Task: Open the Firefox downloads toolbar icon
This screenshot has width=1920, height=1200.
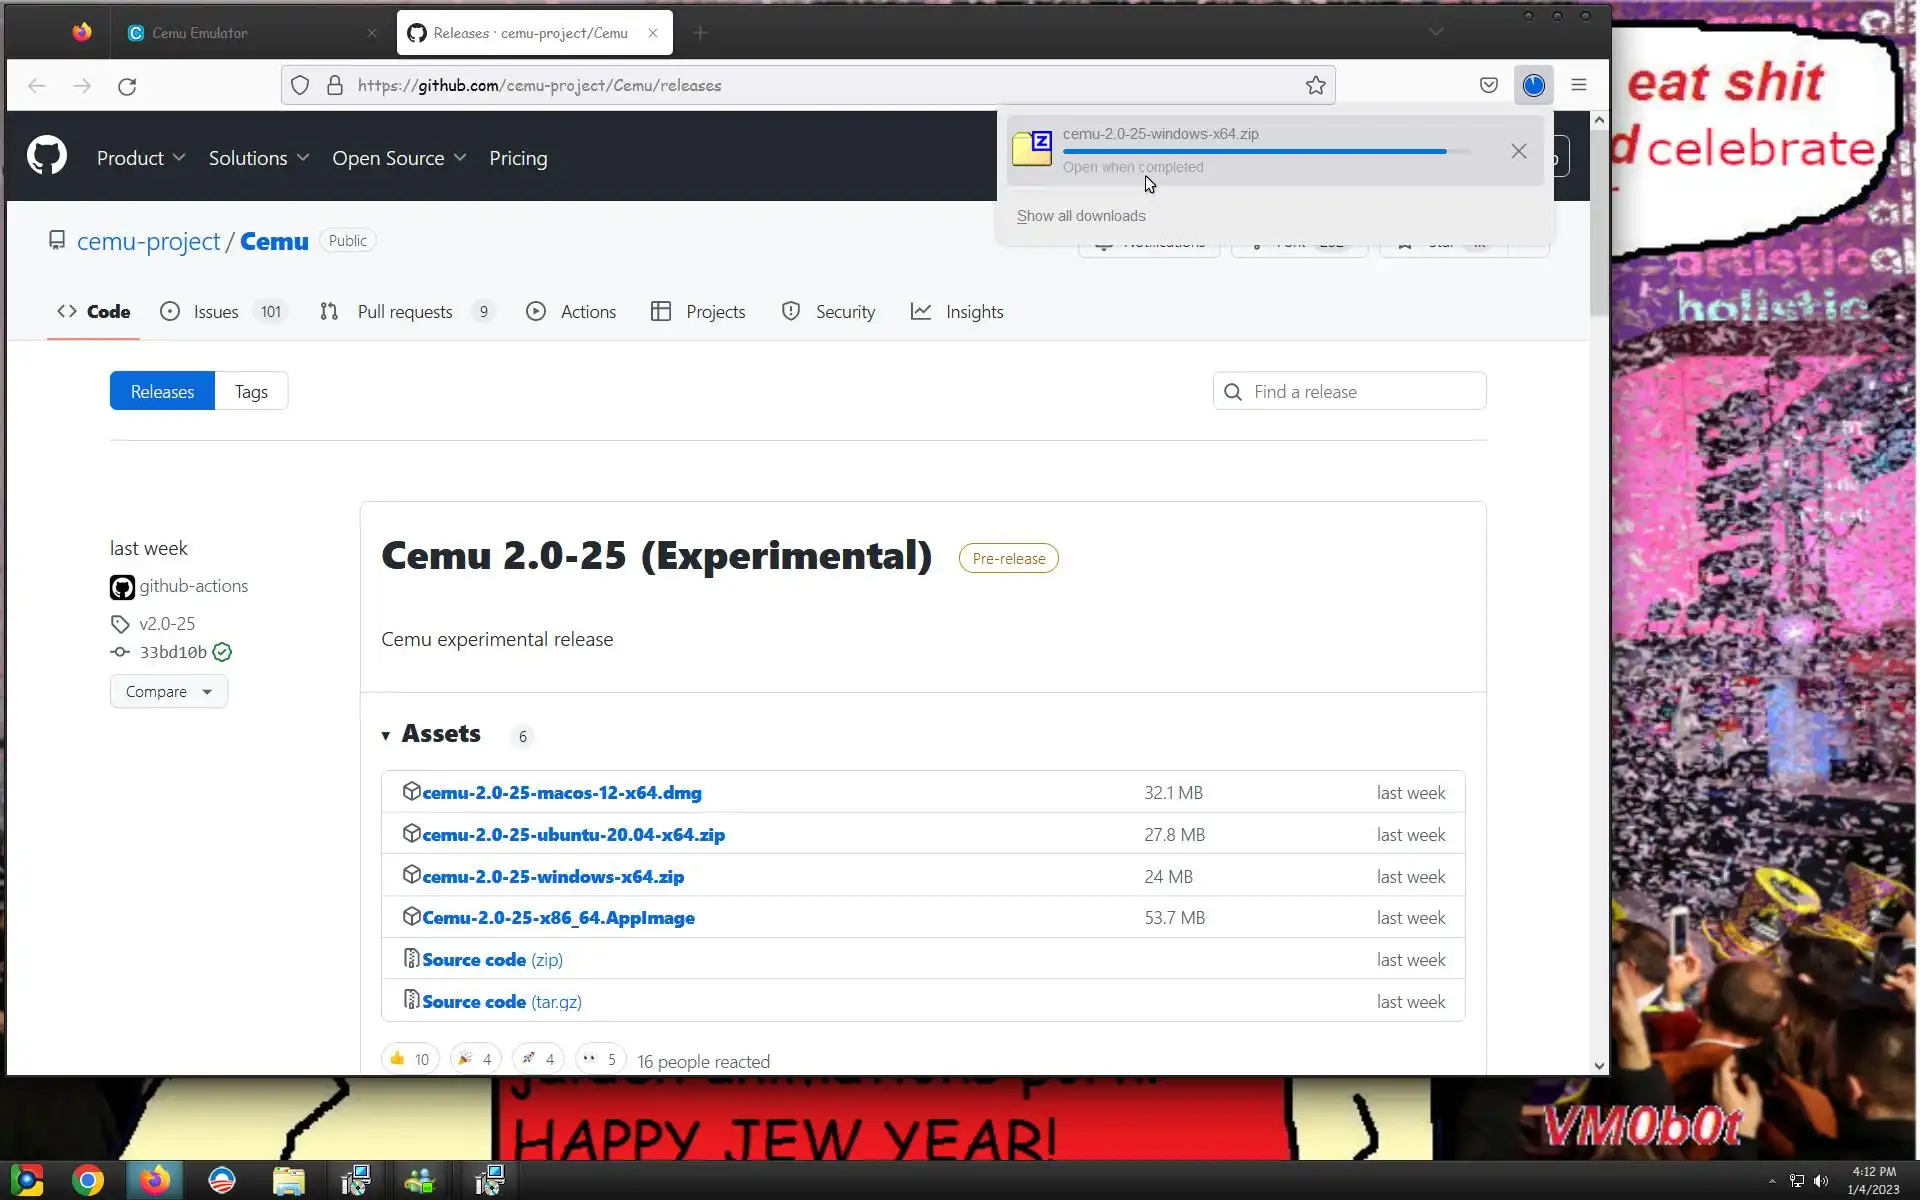Action: tap(1533, 86)
